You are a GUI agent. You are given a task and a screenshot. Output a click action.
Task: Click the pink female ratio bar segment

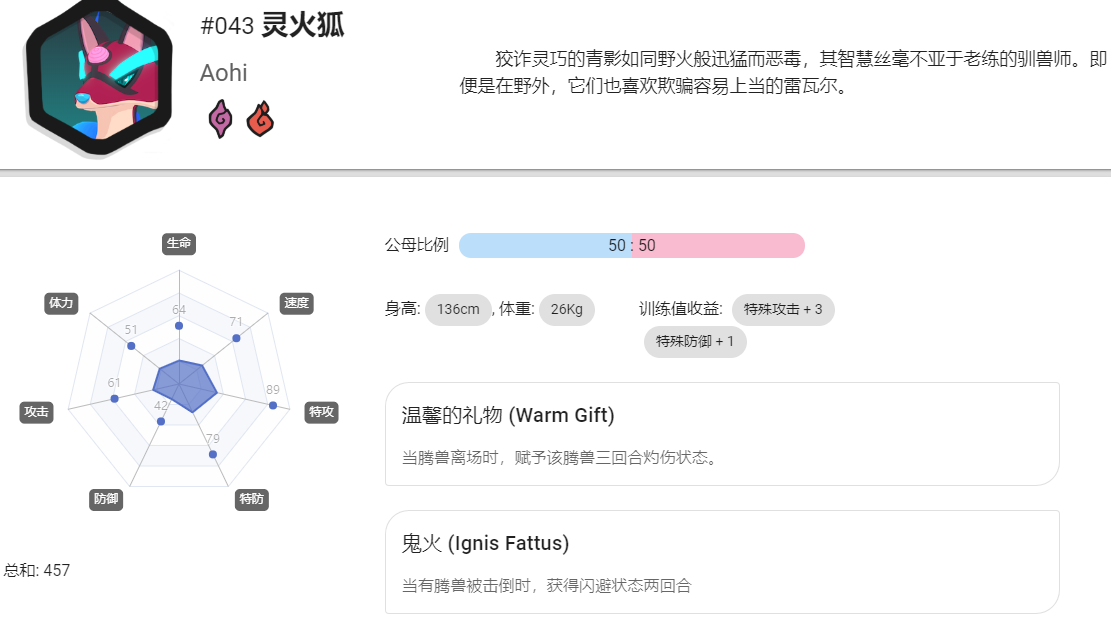click(x=718, y=246)
